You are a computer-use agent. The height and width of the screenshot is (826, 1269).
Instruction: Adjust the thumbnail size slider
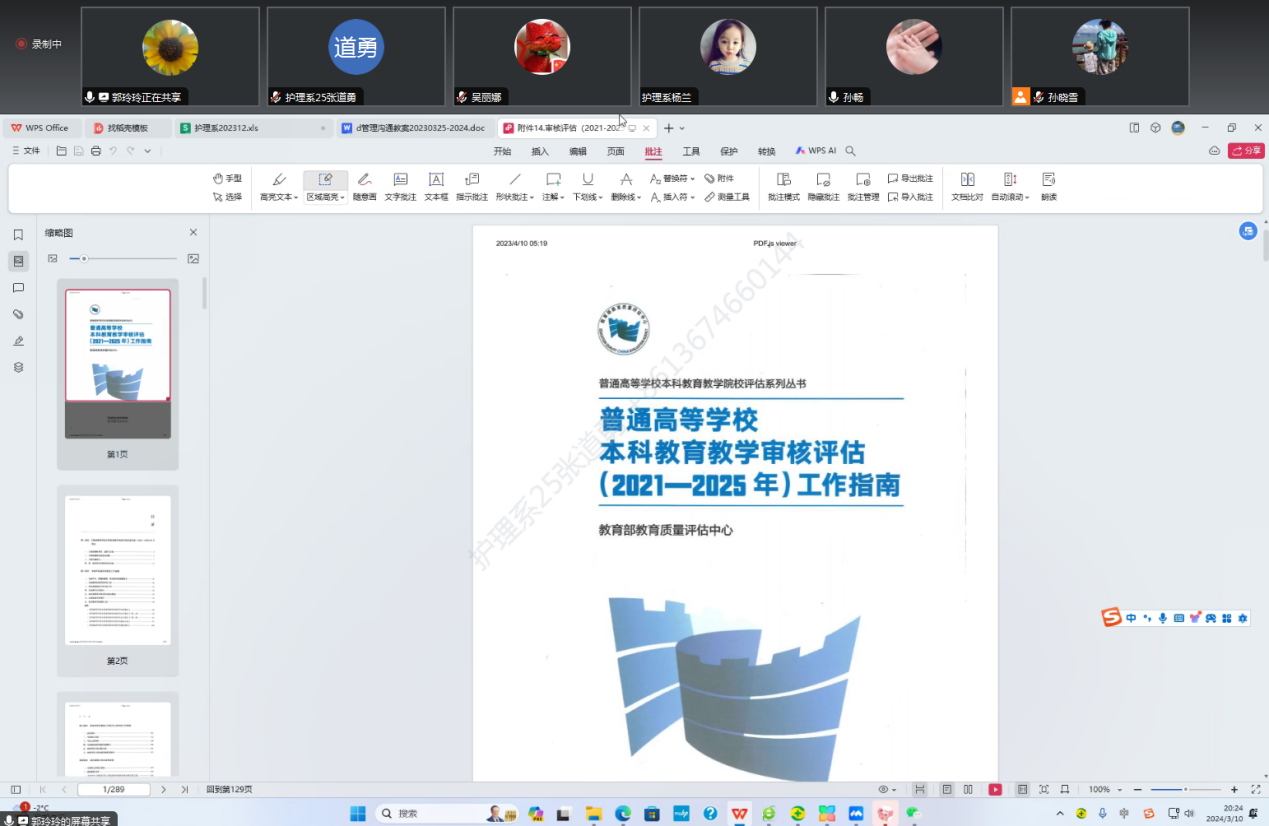coord(85,259)
